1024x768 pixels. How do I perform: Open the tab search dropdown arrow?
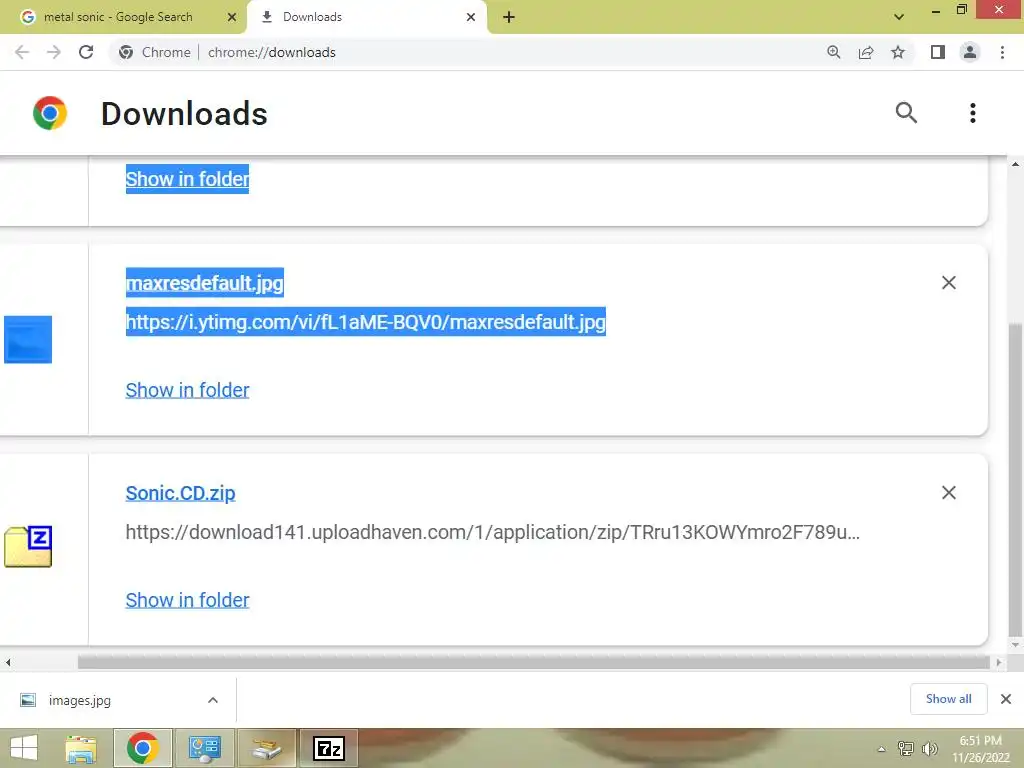click(899, 17)
